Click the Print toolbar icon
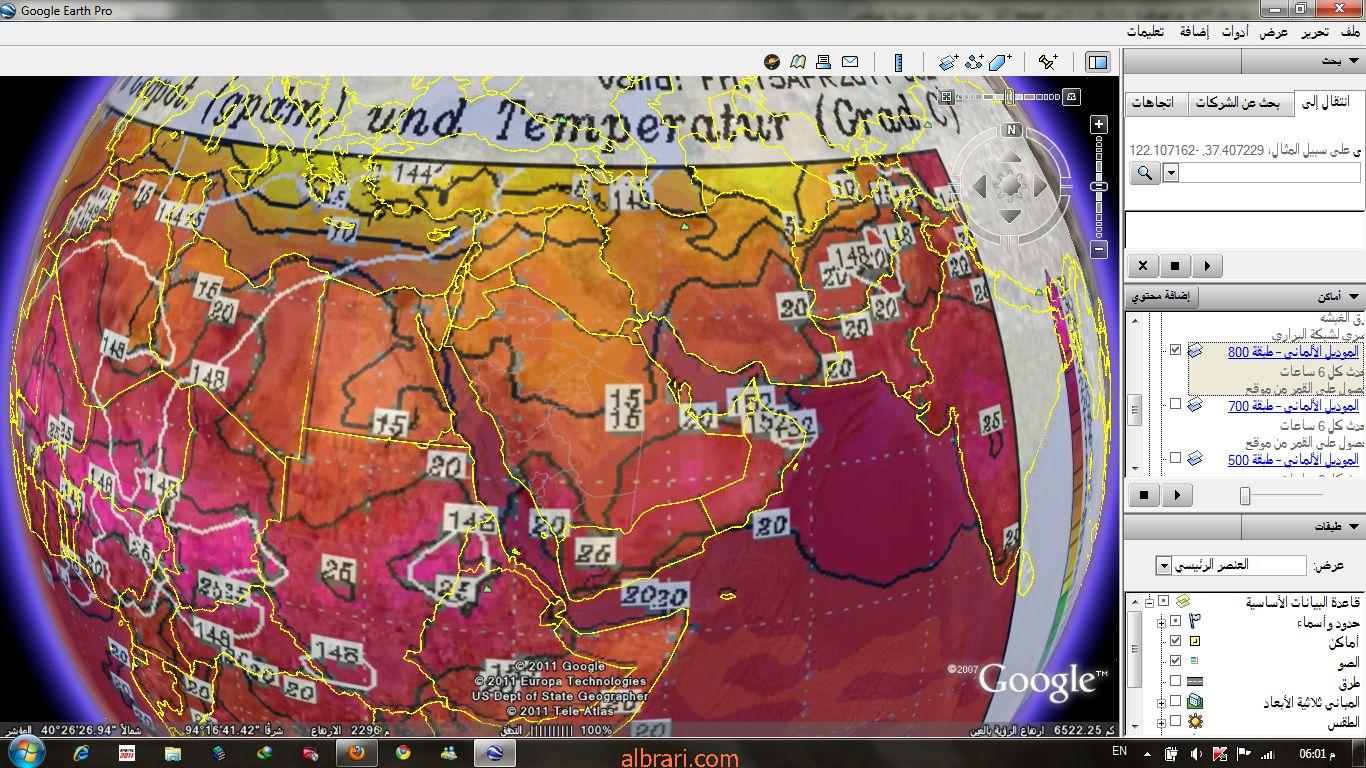Image resolution: width=1366 pixels, height=768 pixels. 823,62
